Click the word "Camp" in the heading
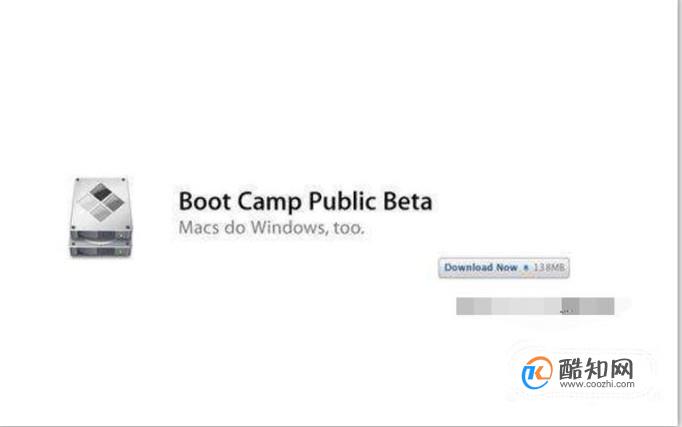 [x=270, y=202]
